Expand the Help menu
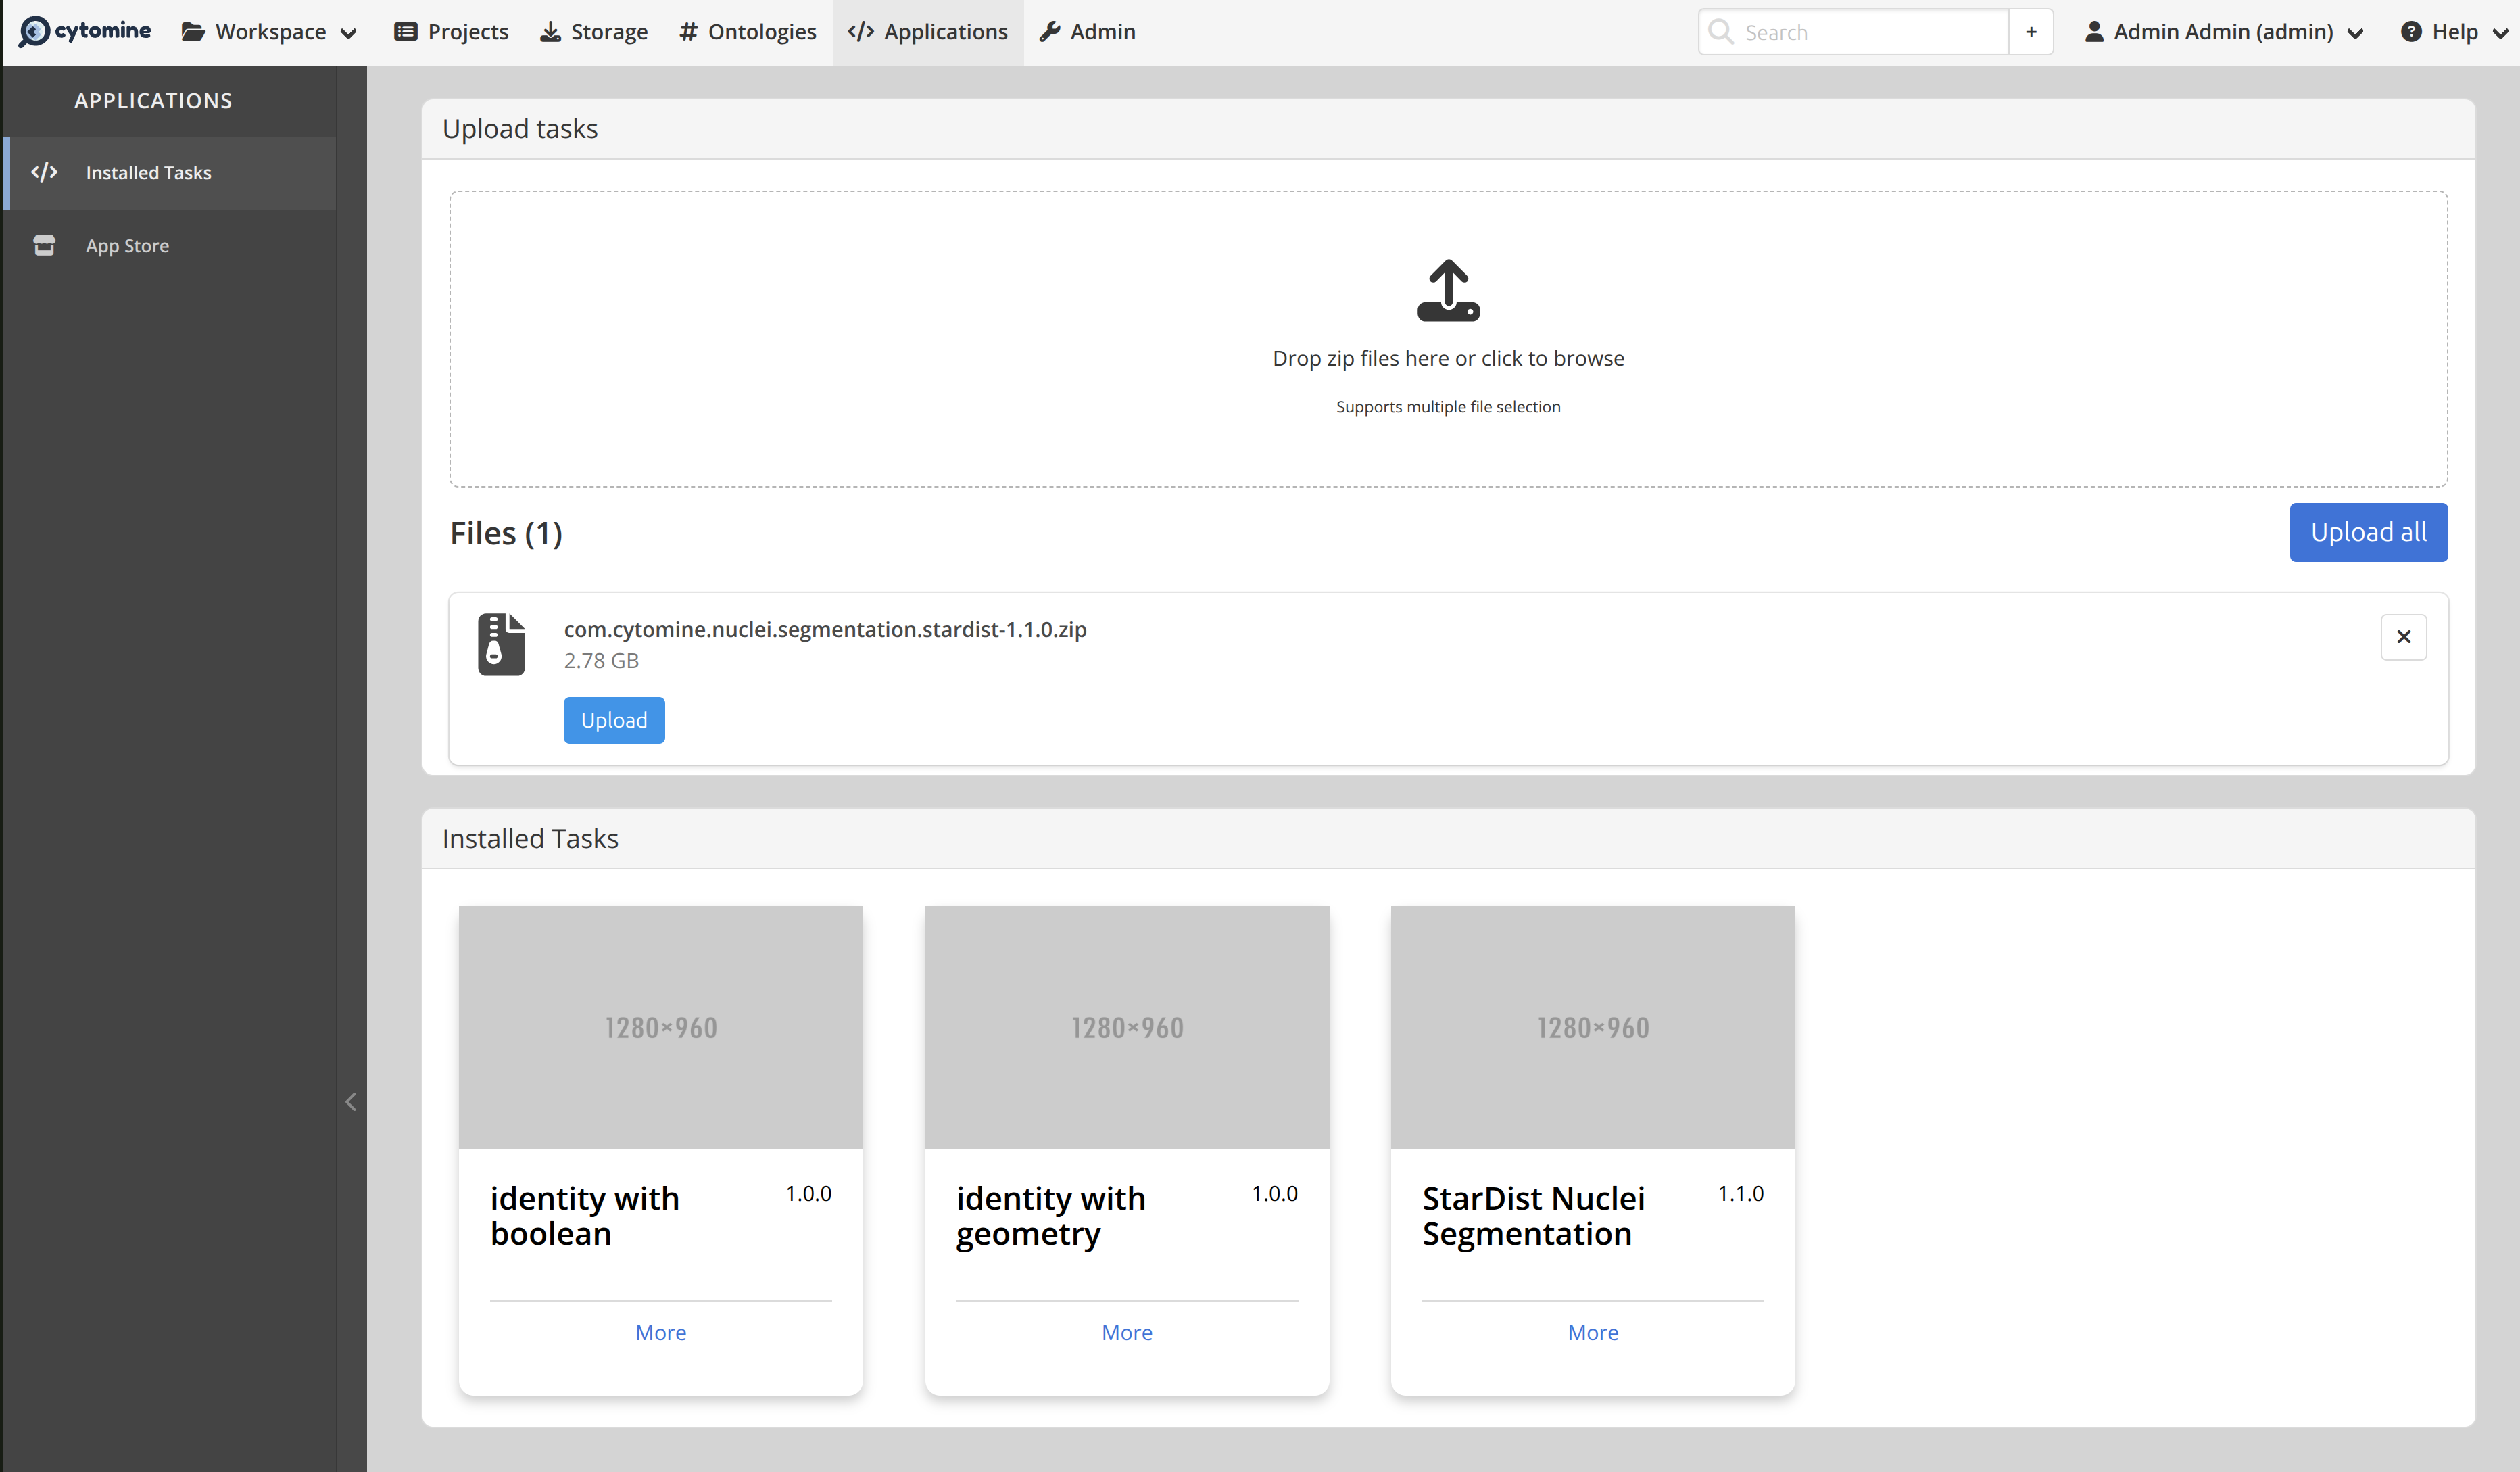 [x=2454, y=32]
